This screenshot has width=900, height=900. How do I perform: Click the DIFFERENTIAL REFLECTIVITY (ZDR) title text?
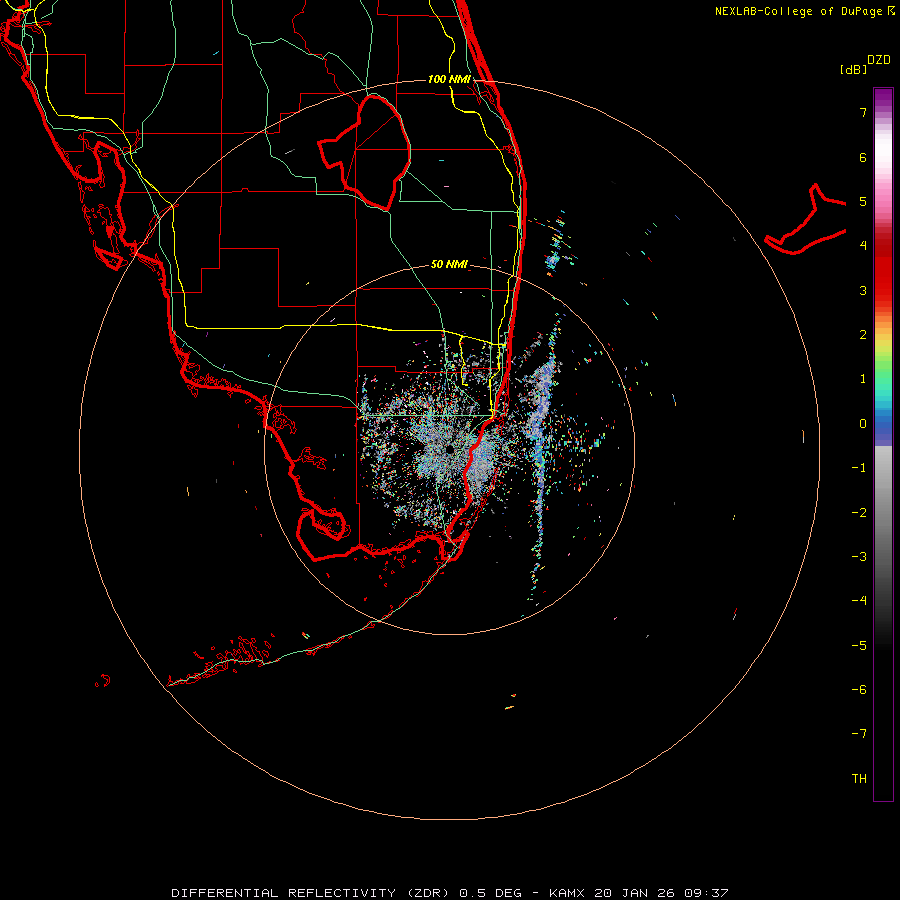point(312,893)
